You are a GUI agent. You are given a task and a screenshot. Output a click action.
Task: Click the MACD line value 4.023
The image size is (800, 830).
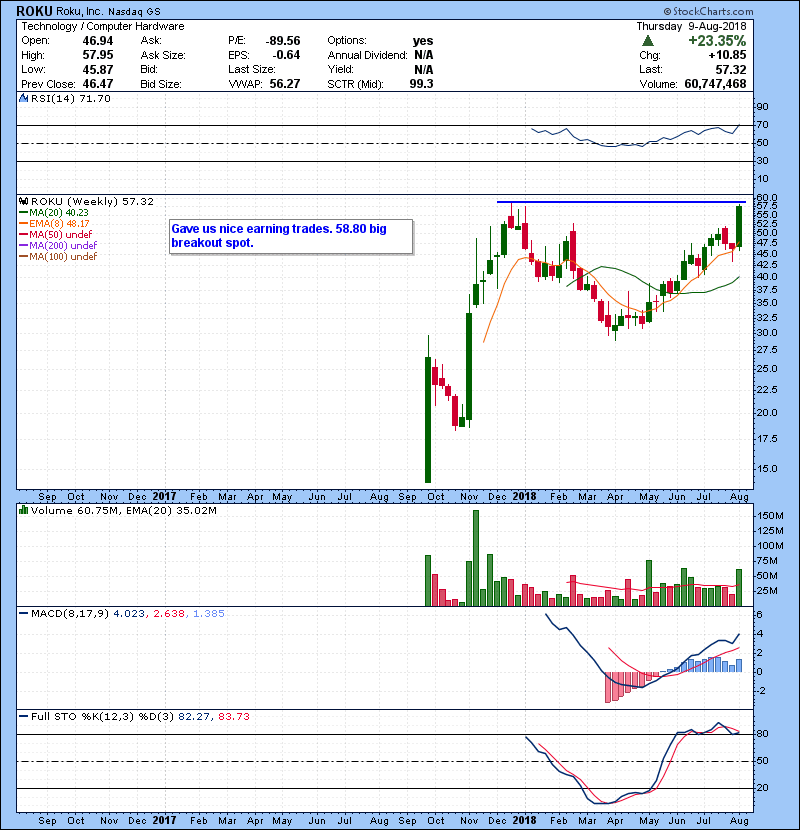point(129,613)
